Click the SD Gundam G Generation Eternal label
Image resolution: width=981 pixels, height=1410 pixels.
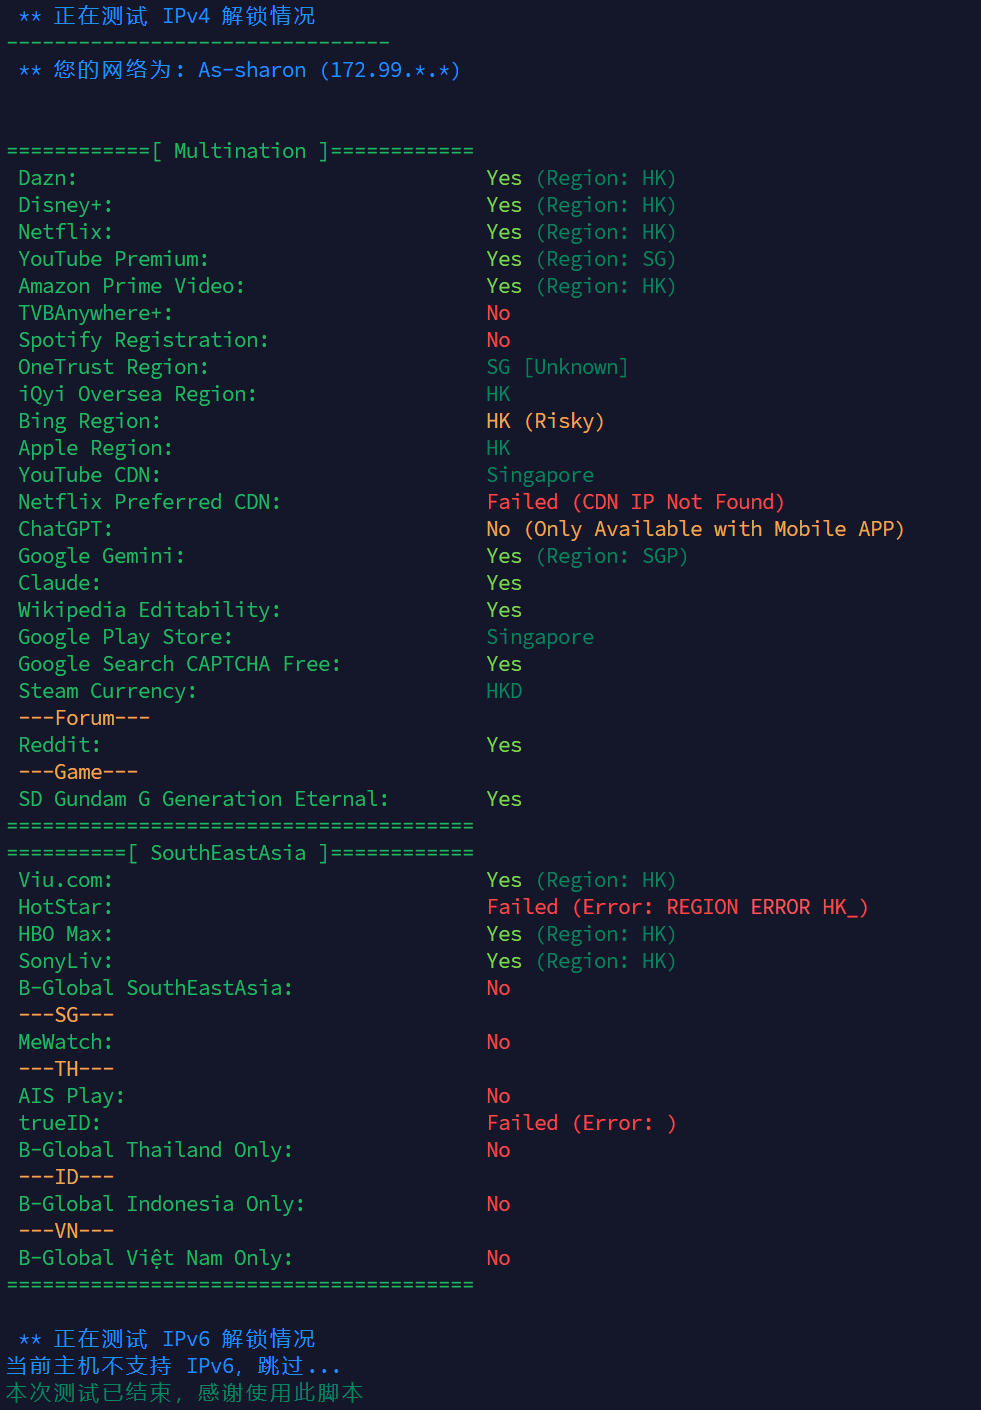click(203, 799)
